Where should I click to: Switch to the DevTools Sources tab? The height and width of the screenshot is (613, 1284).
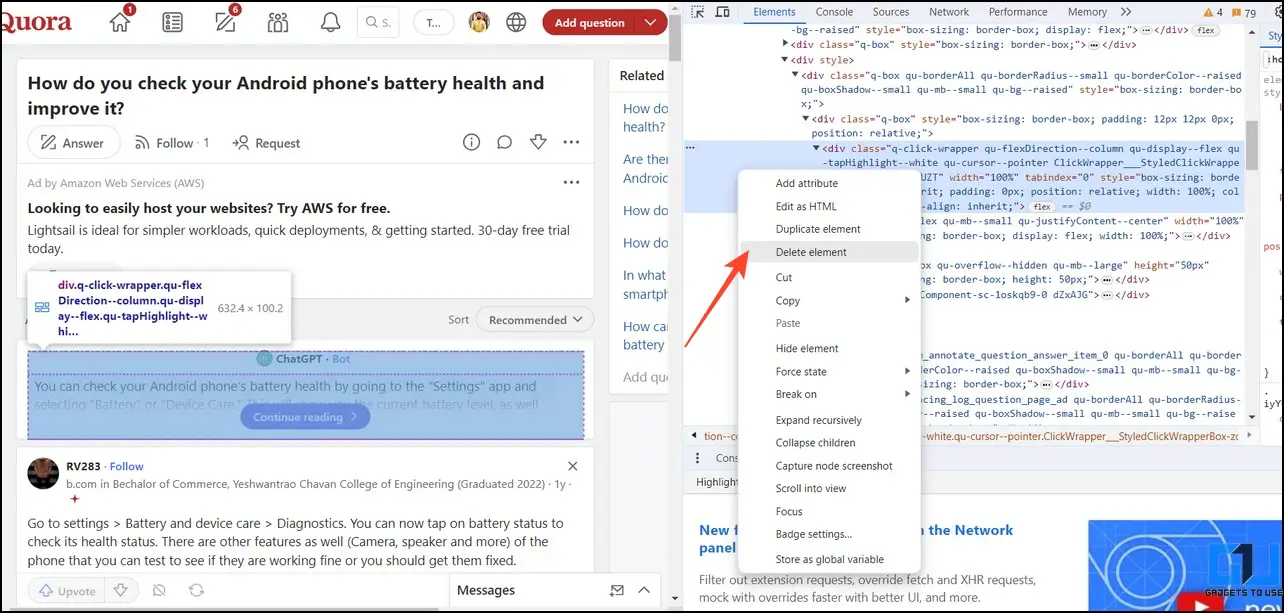tap(891, 12)
